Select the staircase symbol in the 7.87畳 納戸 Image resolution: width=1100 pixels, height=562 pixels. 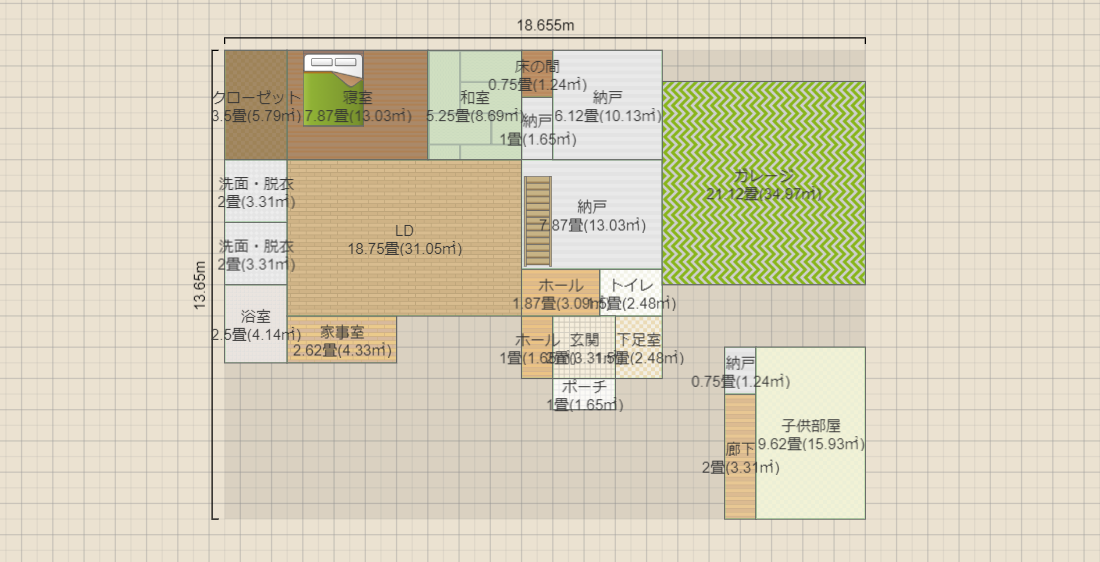coord(538,221)
